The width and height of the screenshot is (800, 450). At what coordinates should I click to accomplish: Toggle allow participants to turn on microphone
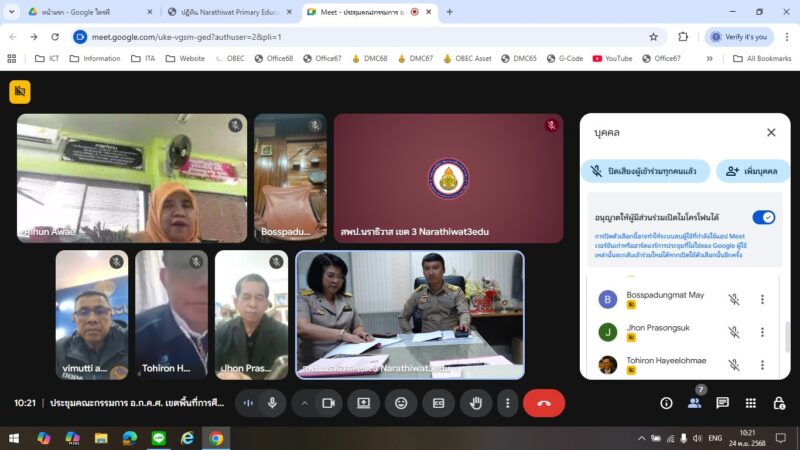coord(763,217)
